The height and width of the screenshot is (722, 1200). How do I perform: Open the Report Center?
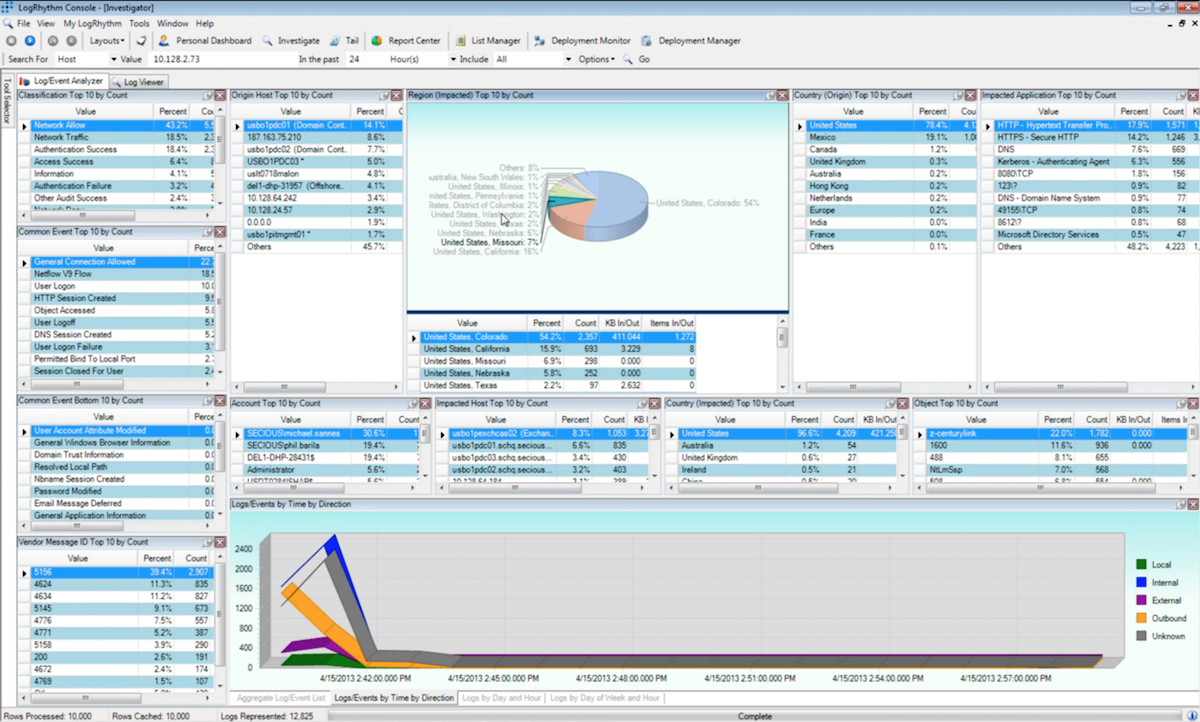coord(406,41)
